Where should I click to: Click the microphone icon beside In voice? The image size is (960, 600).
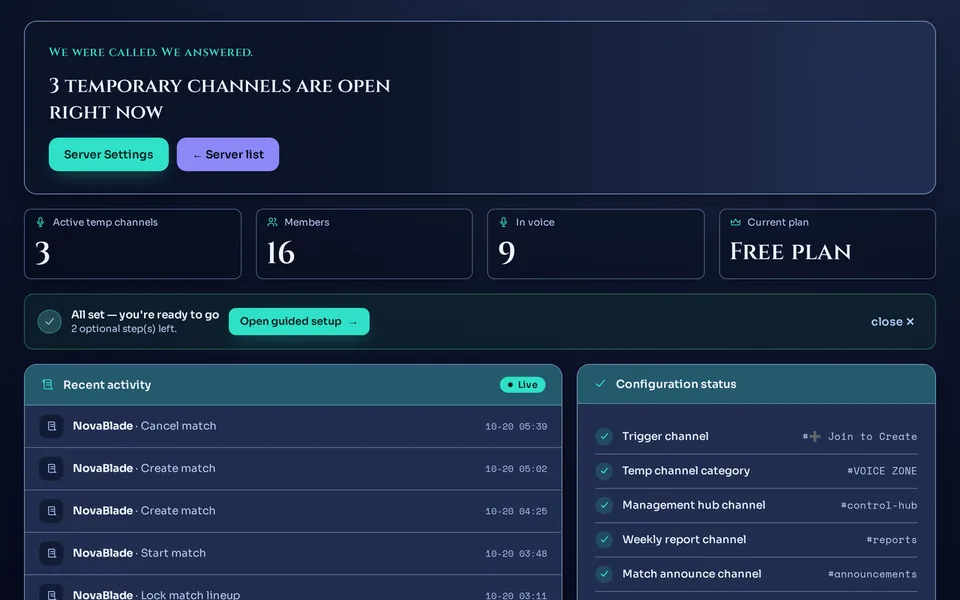click(x=504, y=222)
